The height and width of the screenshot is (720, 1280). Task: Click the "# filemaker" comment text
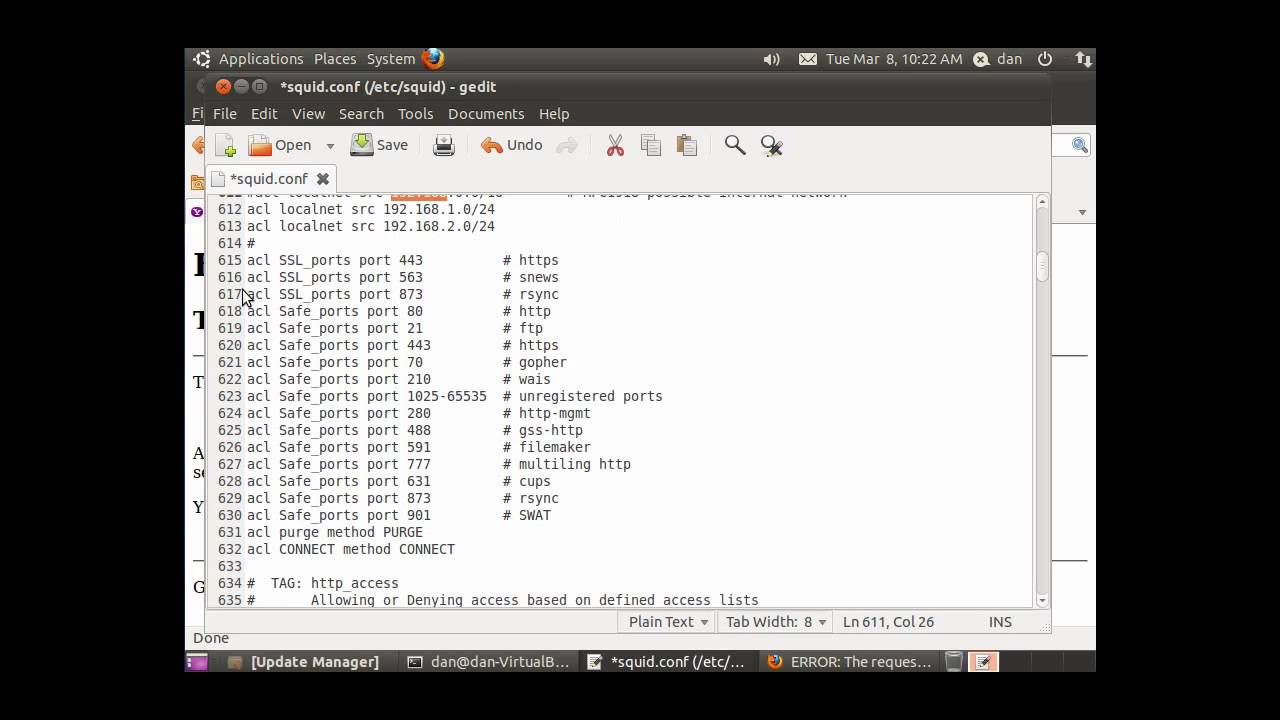(547, 447)
